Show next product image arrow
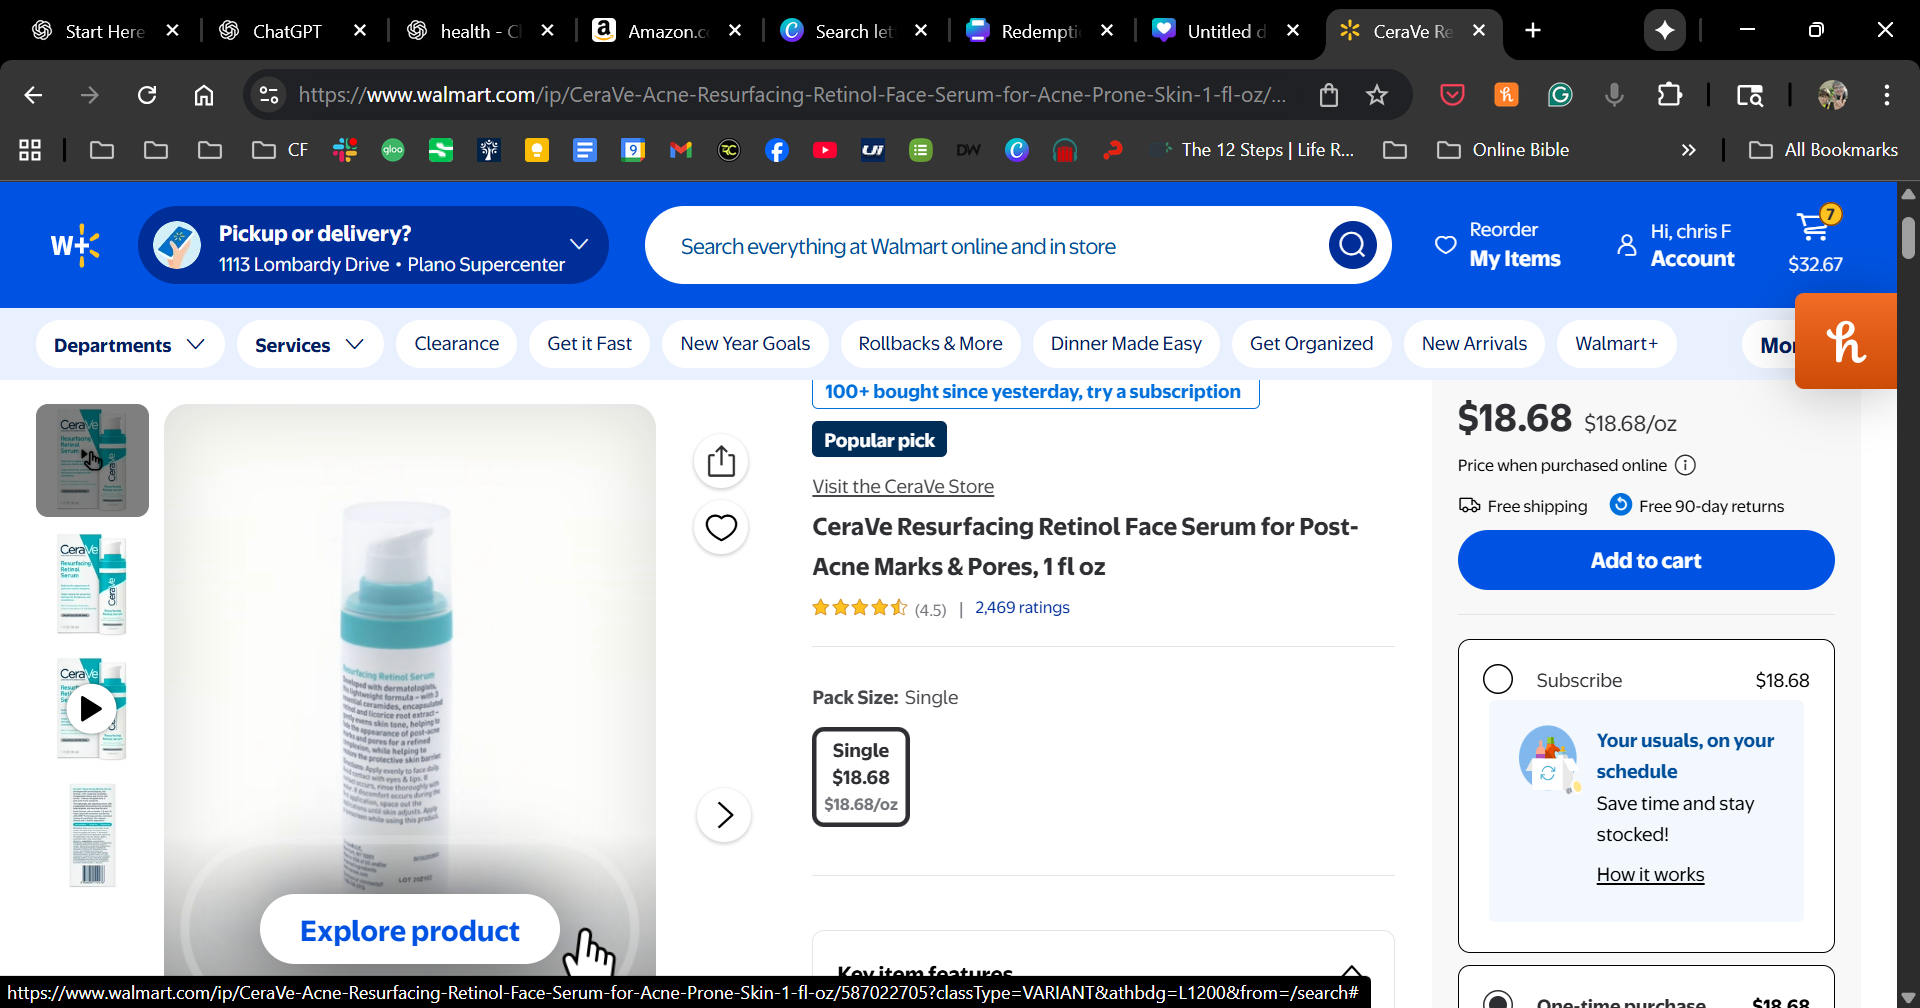The height and width of the screenshot is (1008, 1920). click(724, 815)
